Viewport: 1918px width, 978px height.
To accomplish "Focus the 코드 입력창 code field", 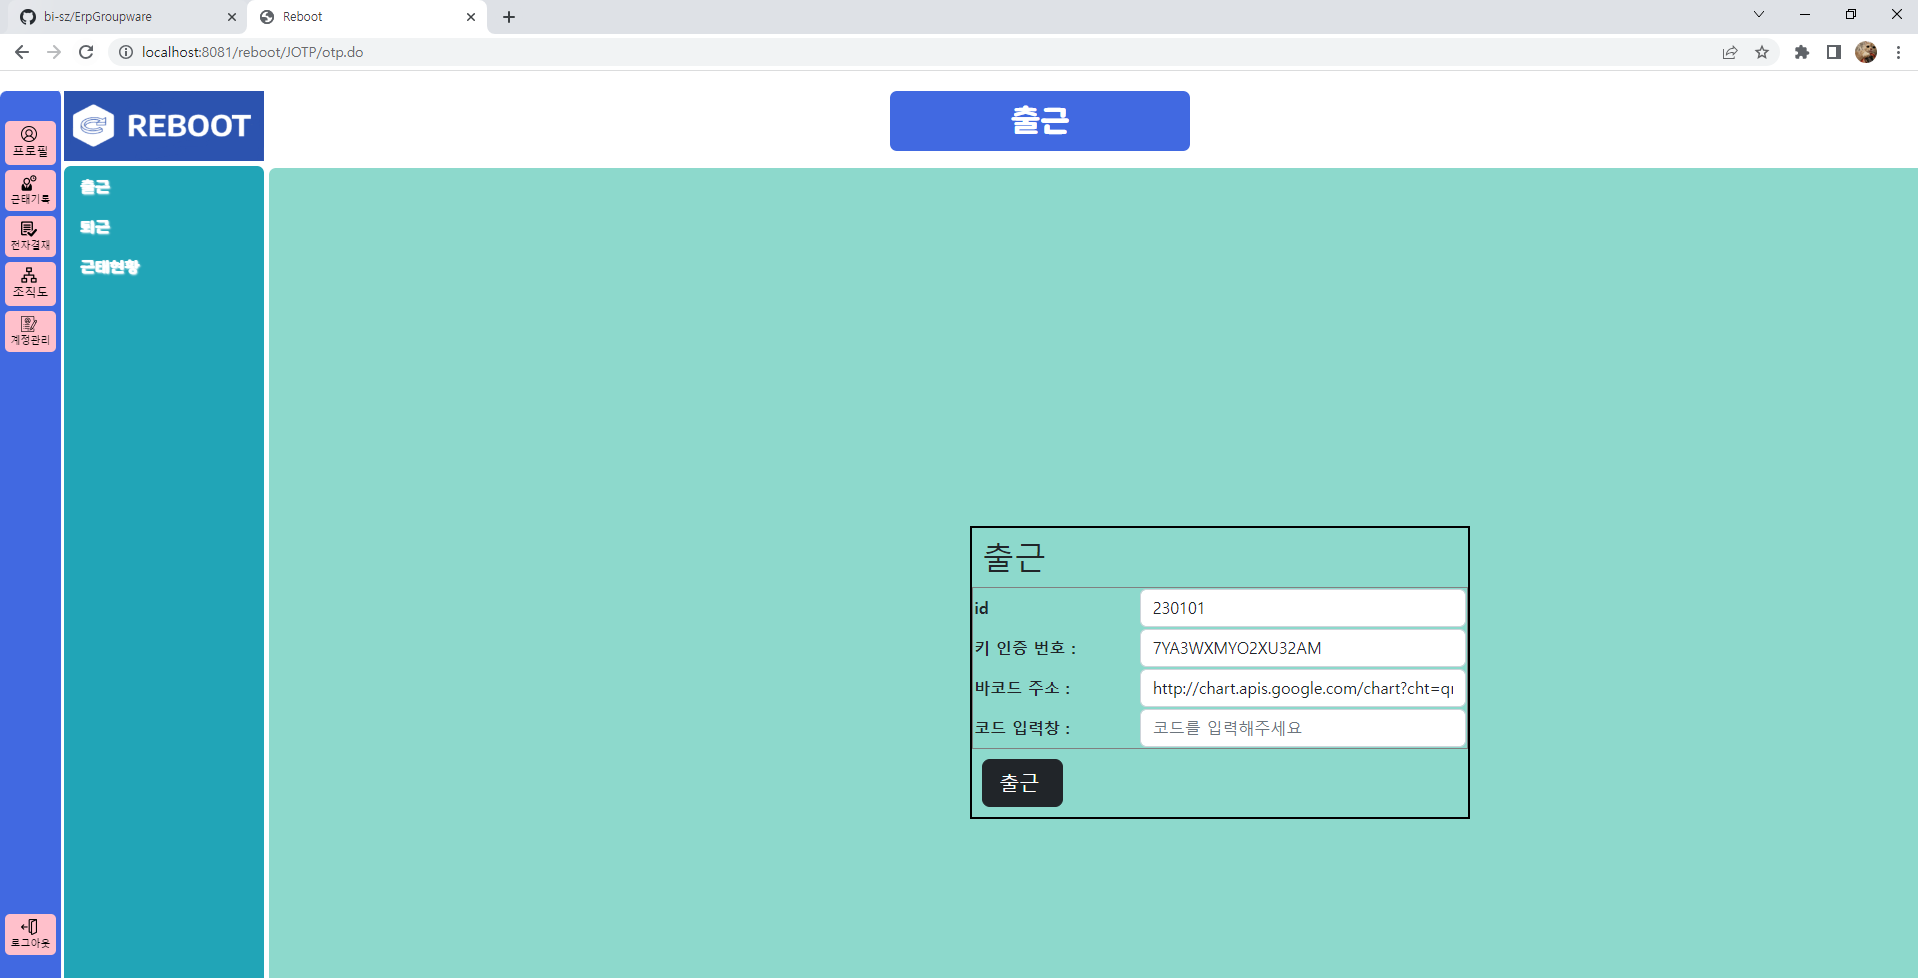I will pos(1303,728).
